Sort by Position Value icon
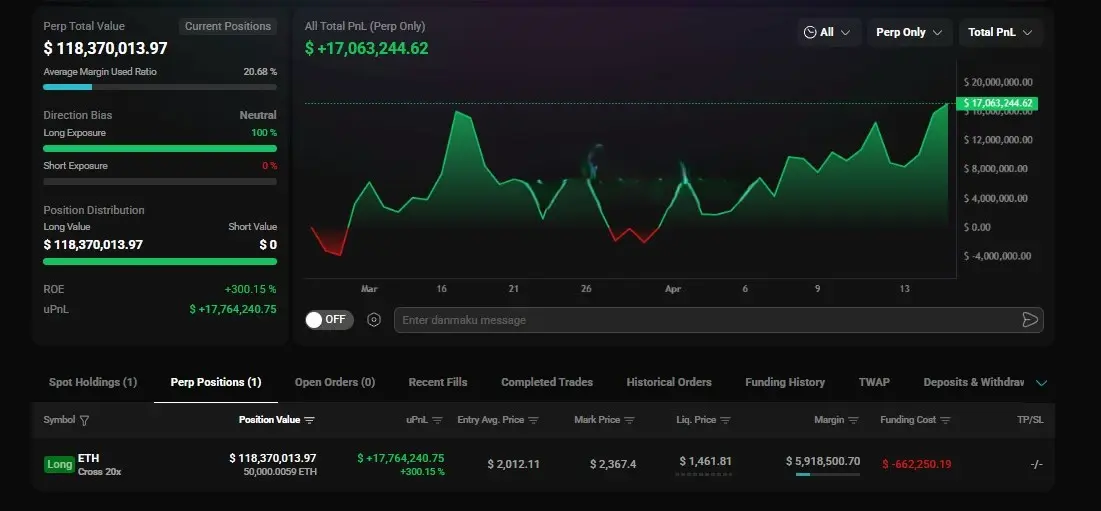Screen dimensions: 1101x511 click(x=309, y=420)
